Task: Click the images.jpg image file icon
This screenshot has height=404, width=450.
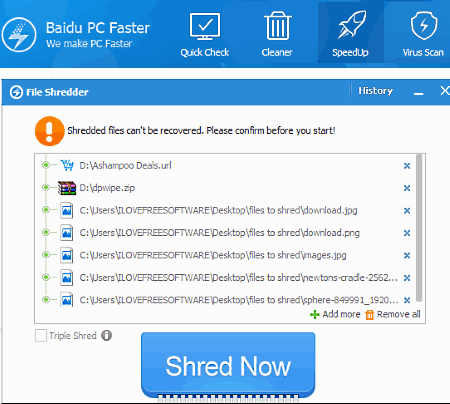Action: pyautogui.click(x=67, y=255)
